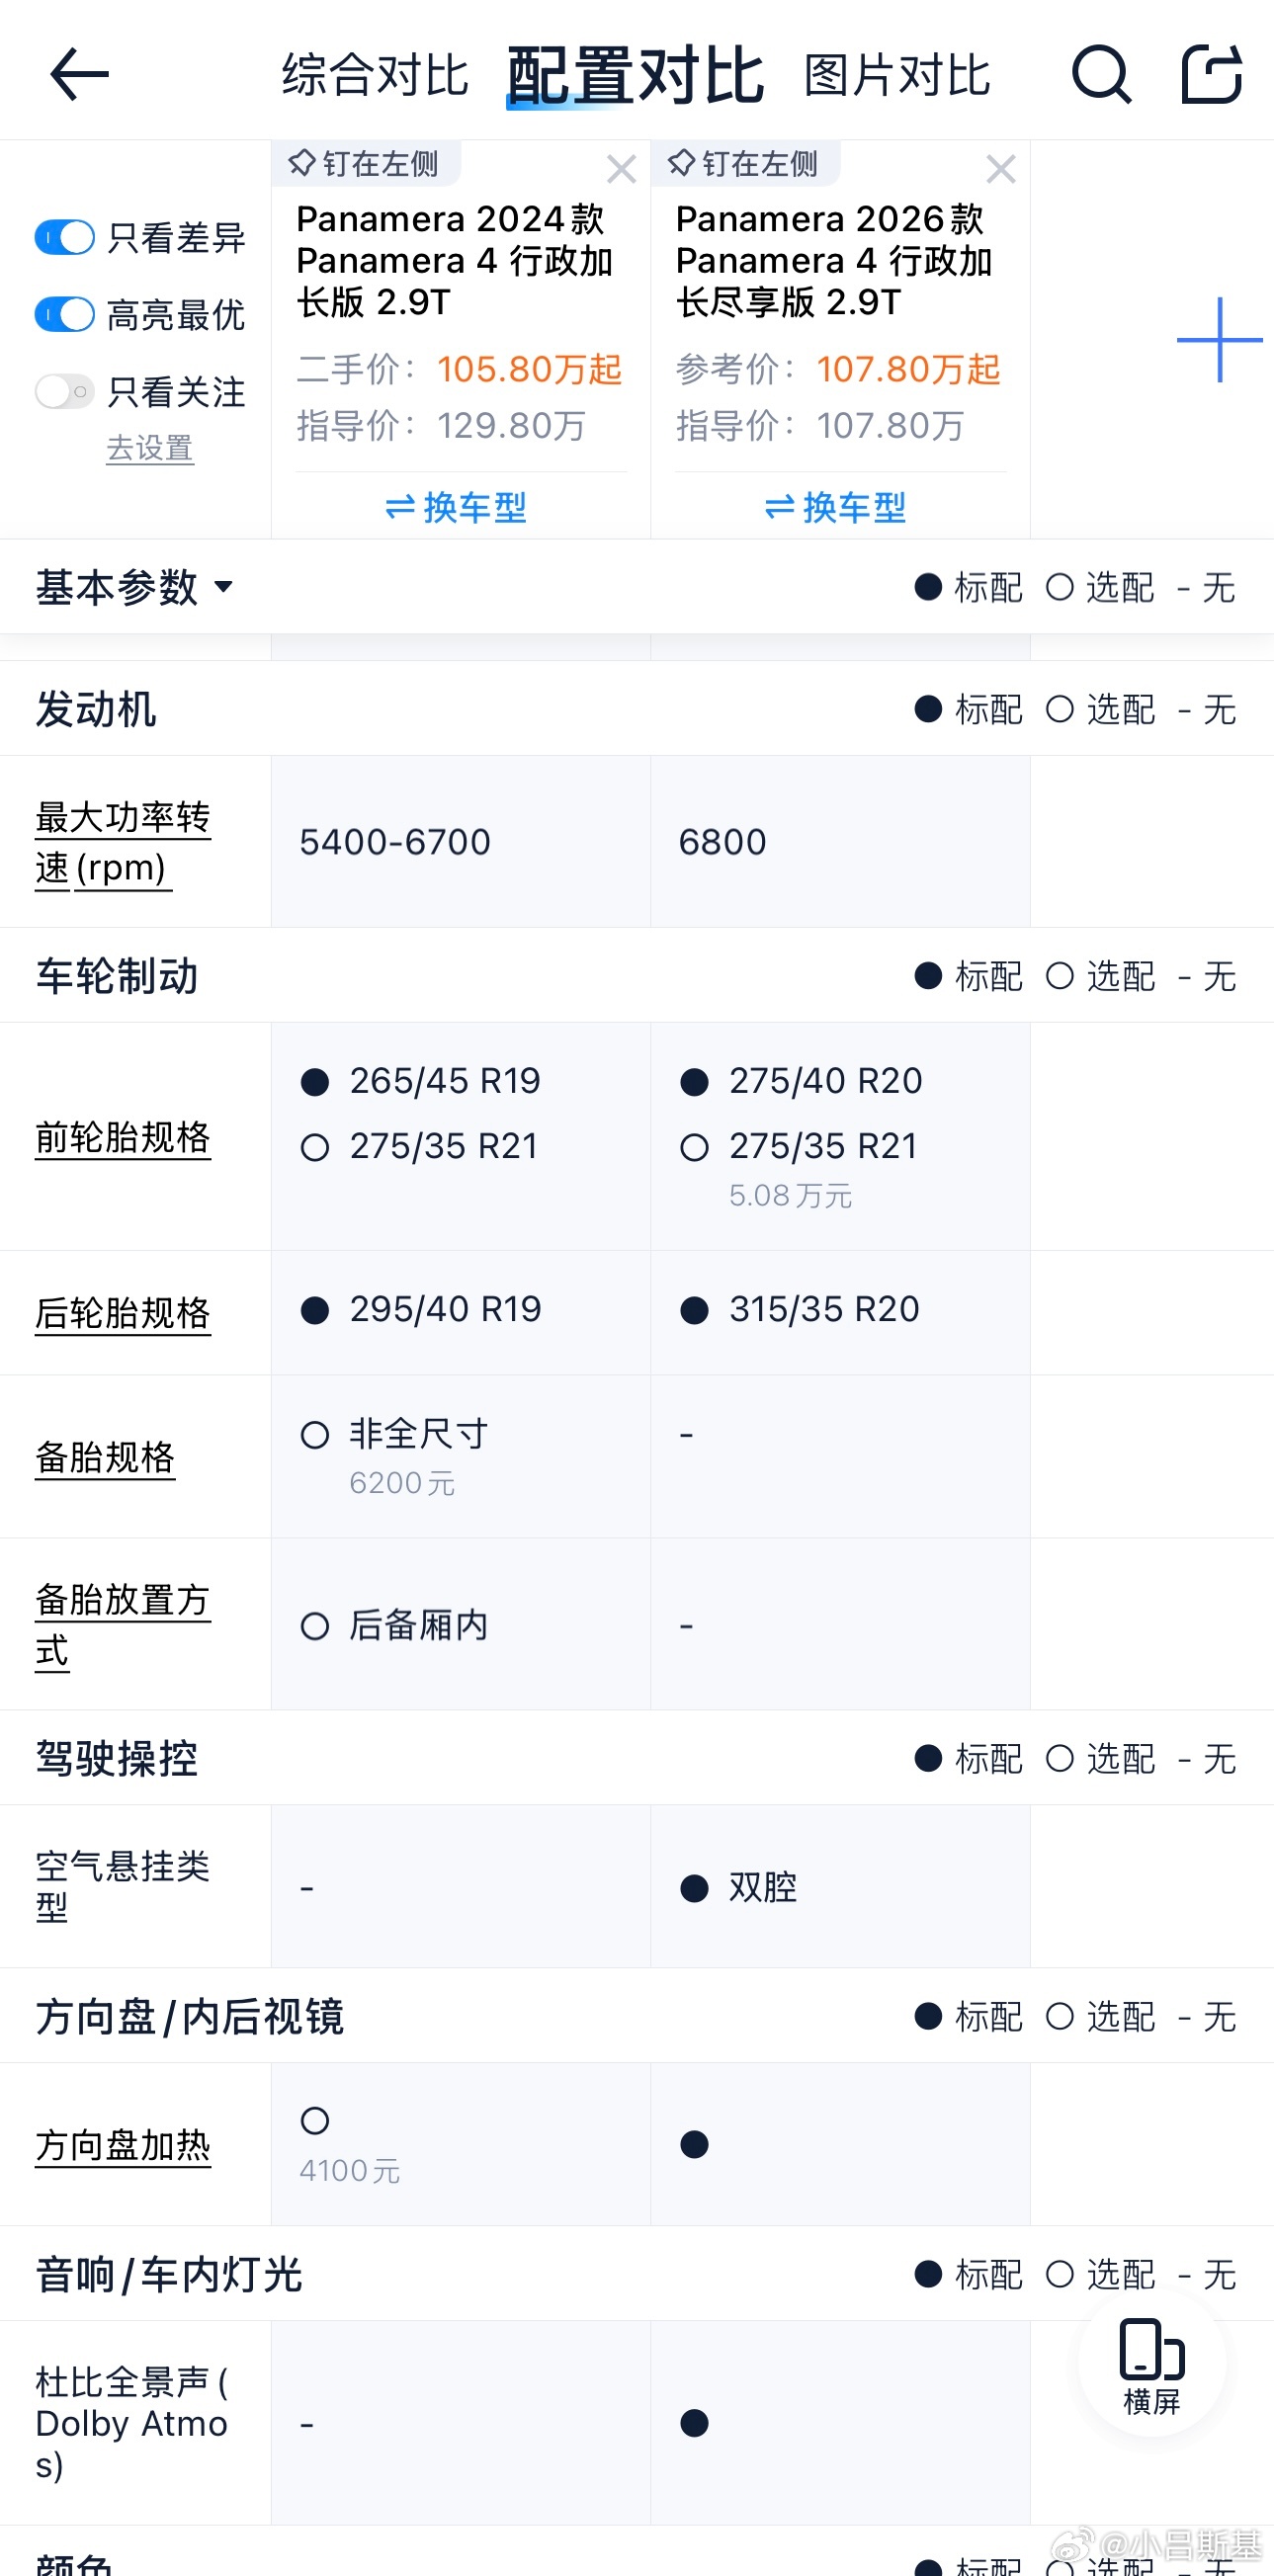Change the Panamera 2024 model via 换车型
The width and height of the screenshot is (1274, 2576).
coord(457,508)
